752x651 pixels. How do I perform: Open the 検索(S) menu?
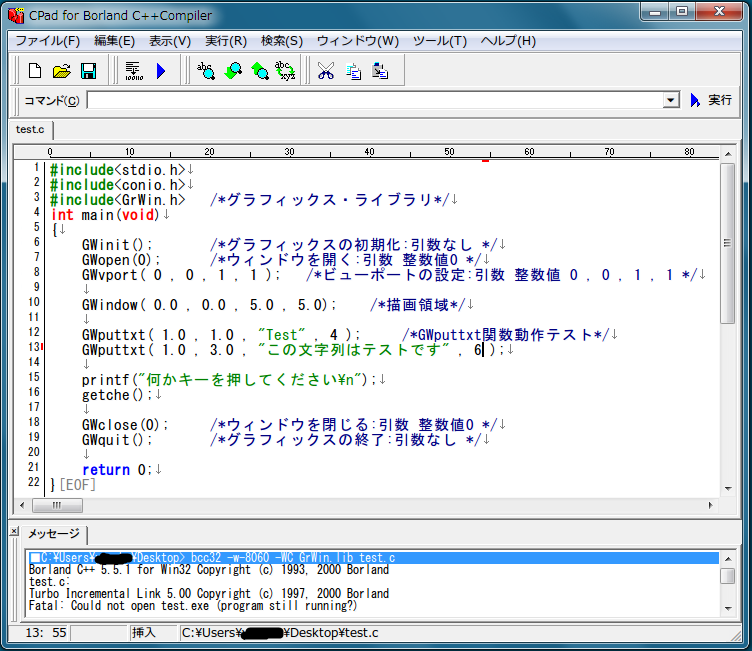tap(282, 41)
